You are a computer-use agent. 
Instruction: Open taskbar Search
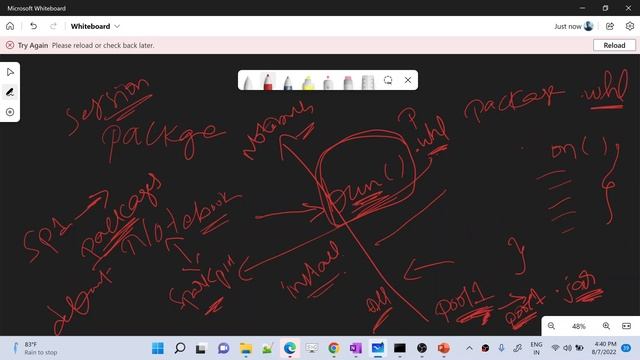[x=180, y=348]
